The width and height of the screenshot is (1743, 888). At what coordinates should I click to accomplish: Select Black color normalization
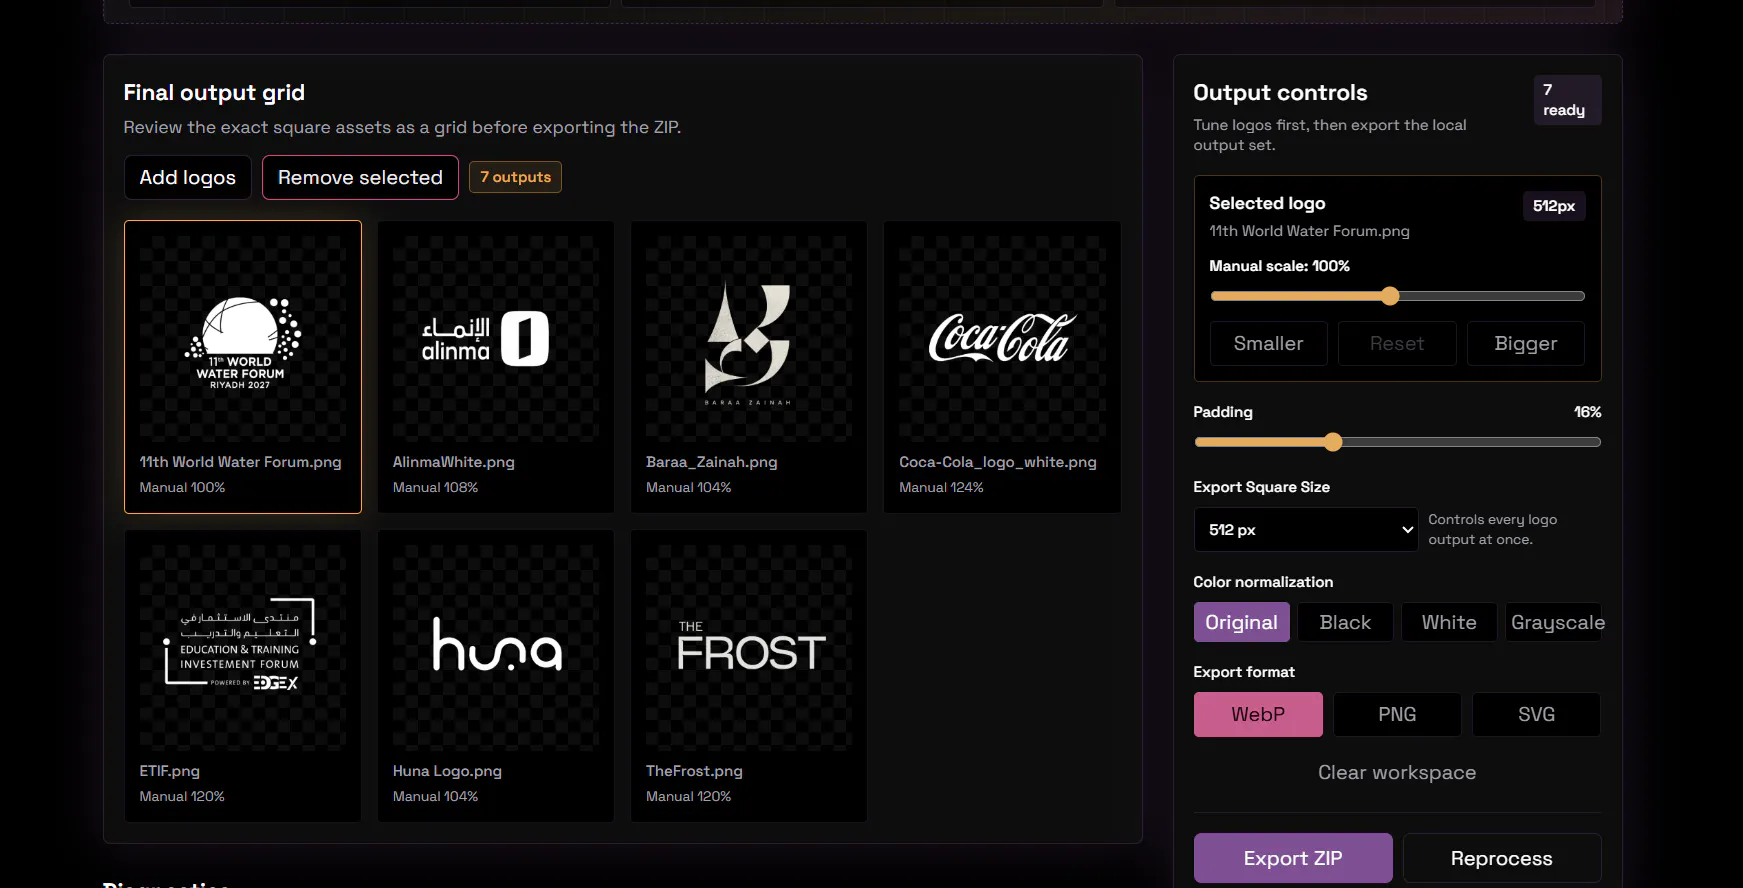(1345, 622)
